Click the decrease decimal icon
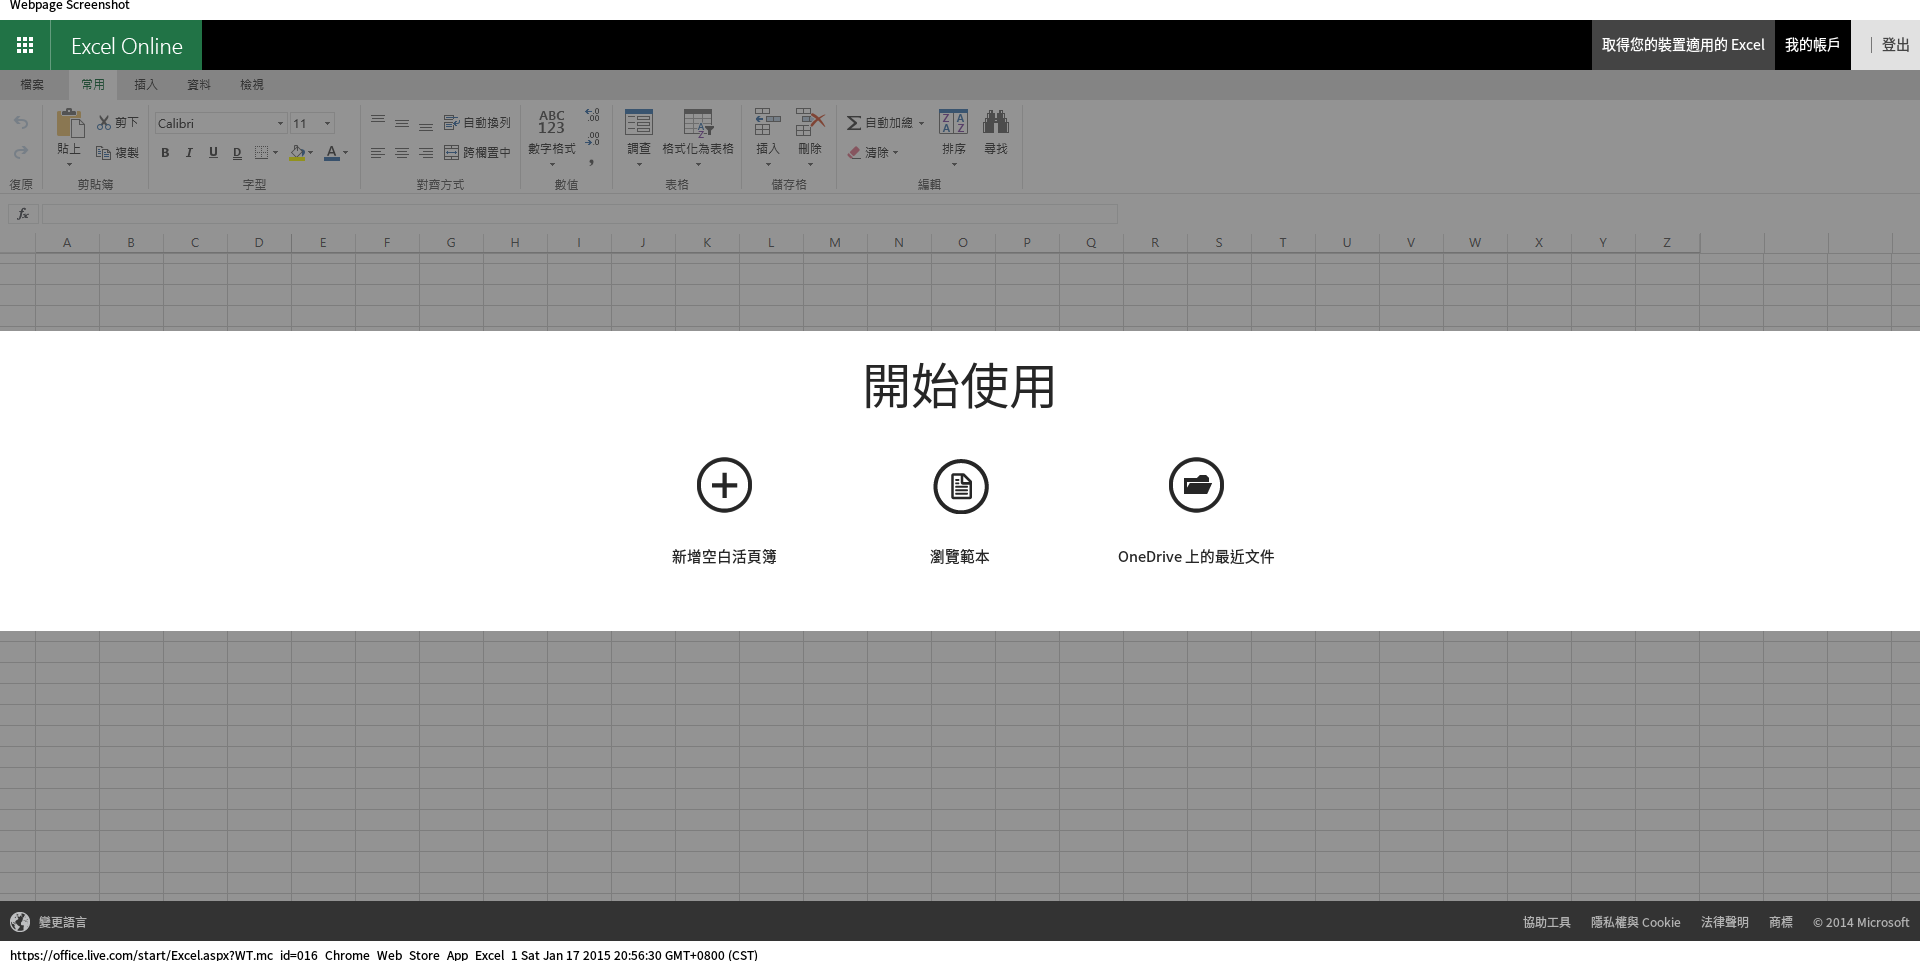Screen dimensions: 1920x961 pos(593,139)
